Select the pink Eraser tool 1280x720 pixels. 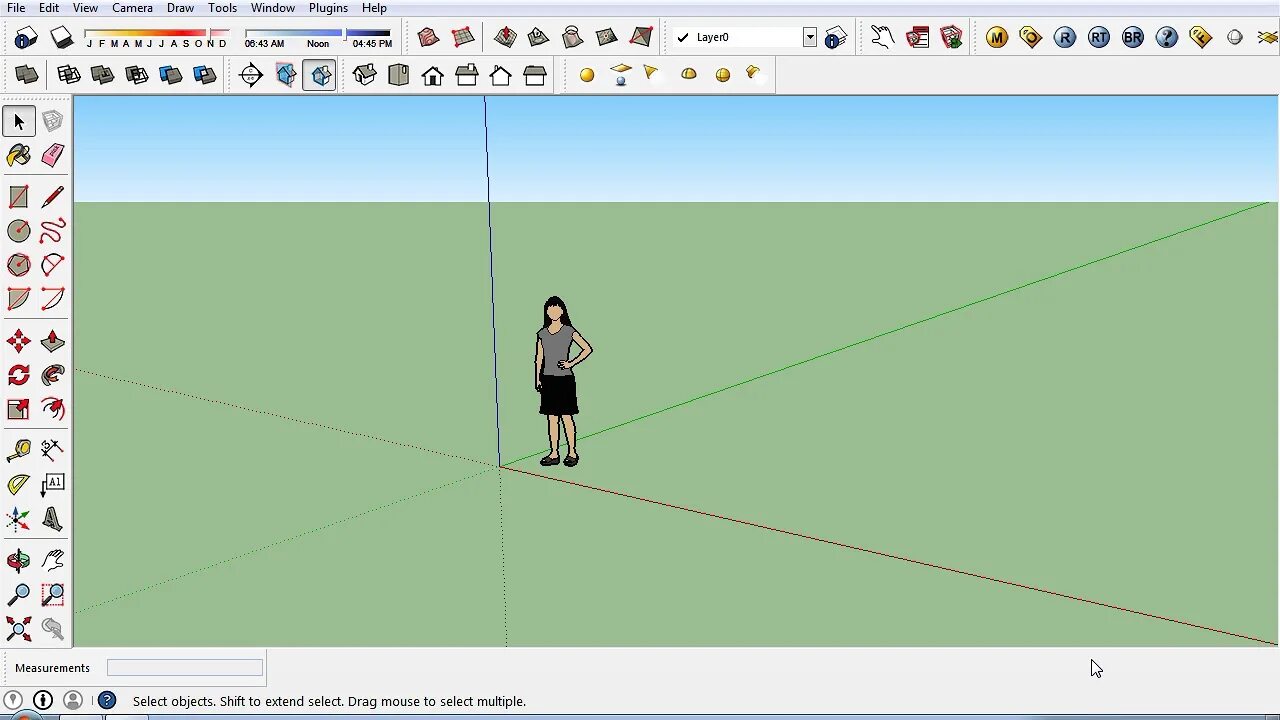coord(53,155)
